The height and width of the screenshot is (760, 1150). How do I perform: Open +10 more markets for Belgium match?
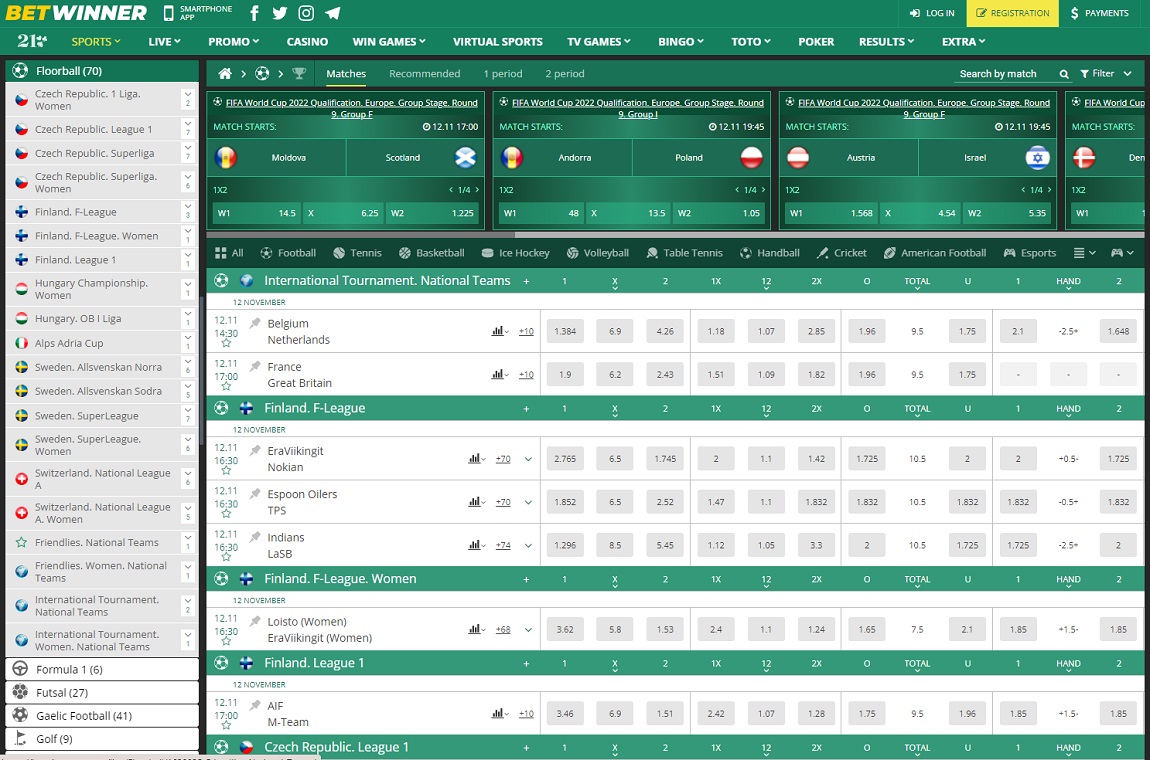[526, 332]
